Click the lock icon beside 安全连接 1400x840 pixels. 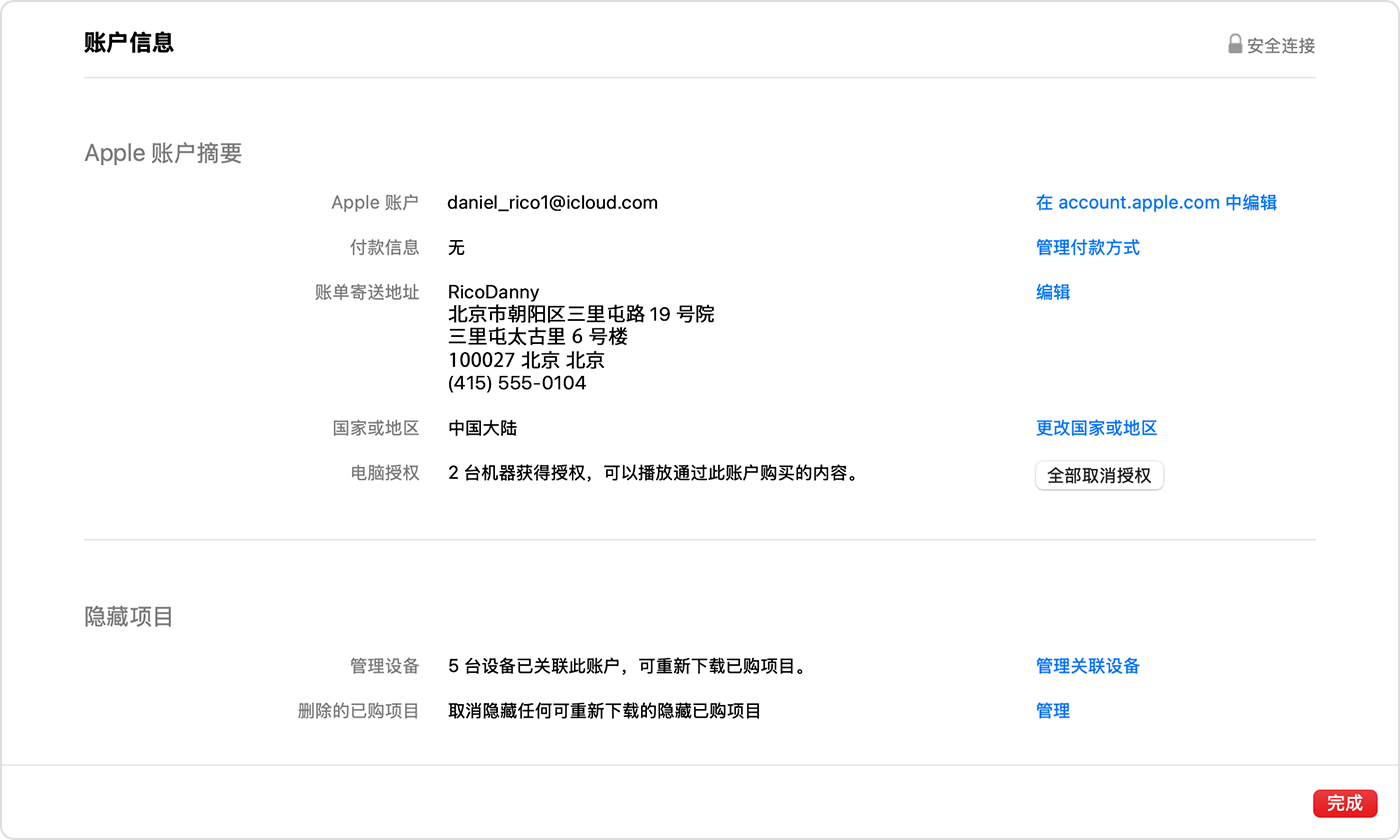point(1235,44)
